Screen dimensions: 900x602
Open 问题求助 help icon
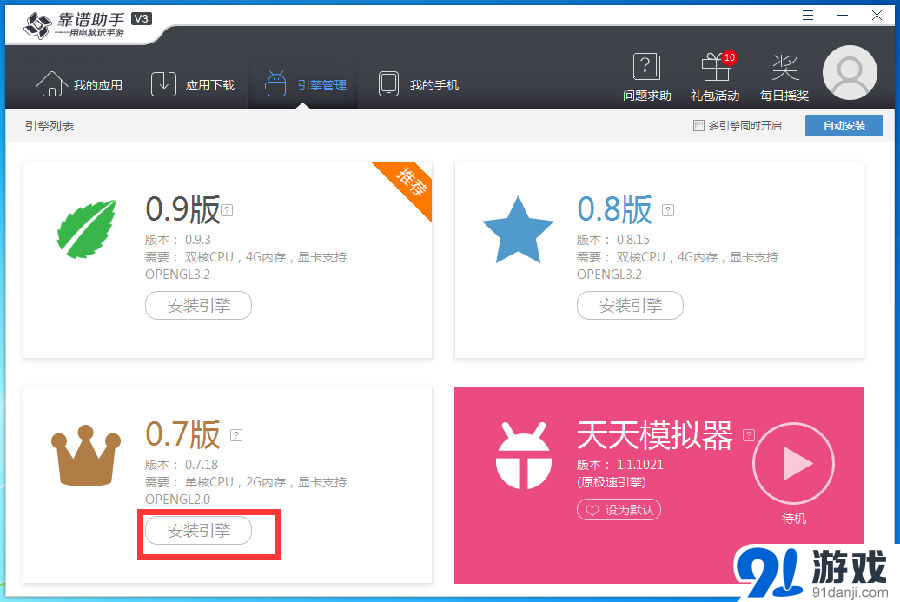[x=647, y=77]
